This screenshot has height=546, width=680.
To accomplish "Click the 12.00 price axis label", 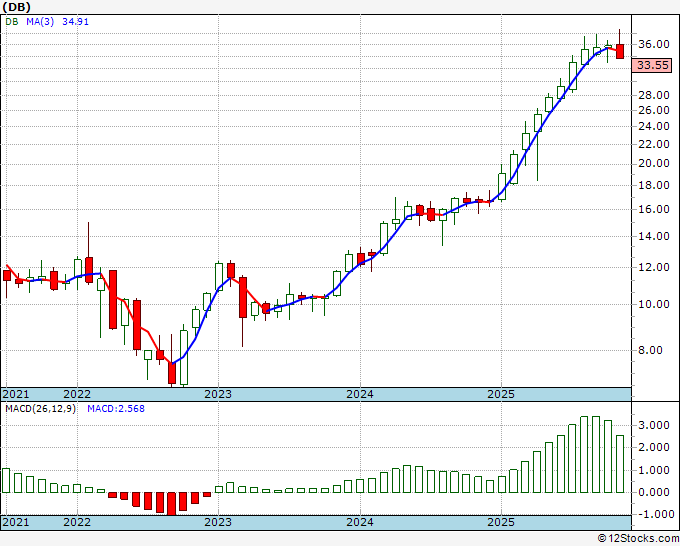I will click(x=654, y=267).
